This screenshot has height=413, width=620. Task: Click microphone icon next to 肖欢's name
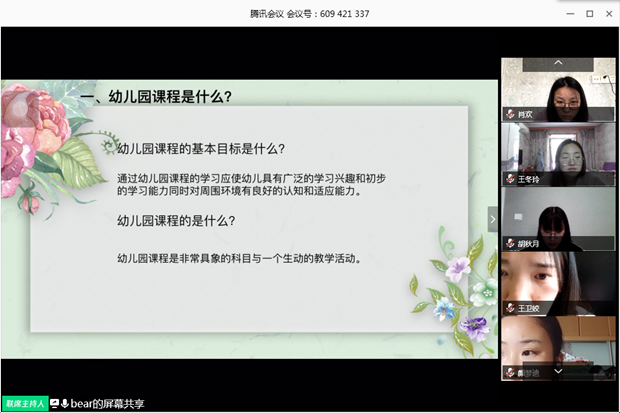pyautogui.click(x=511, y=115)
